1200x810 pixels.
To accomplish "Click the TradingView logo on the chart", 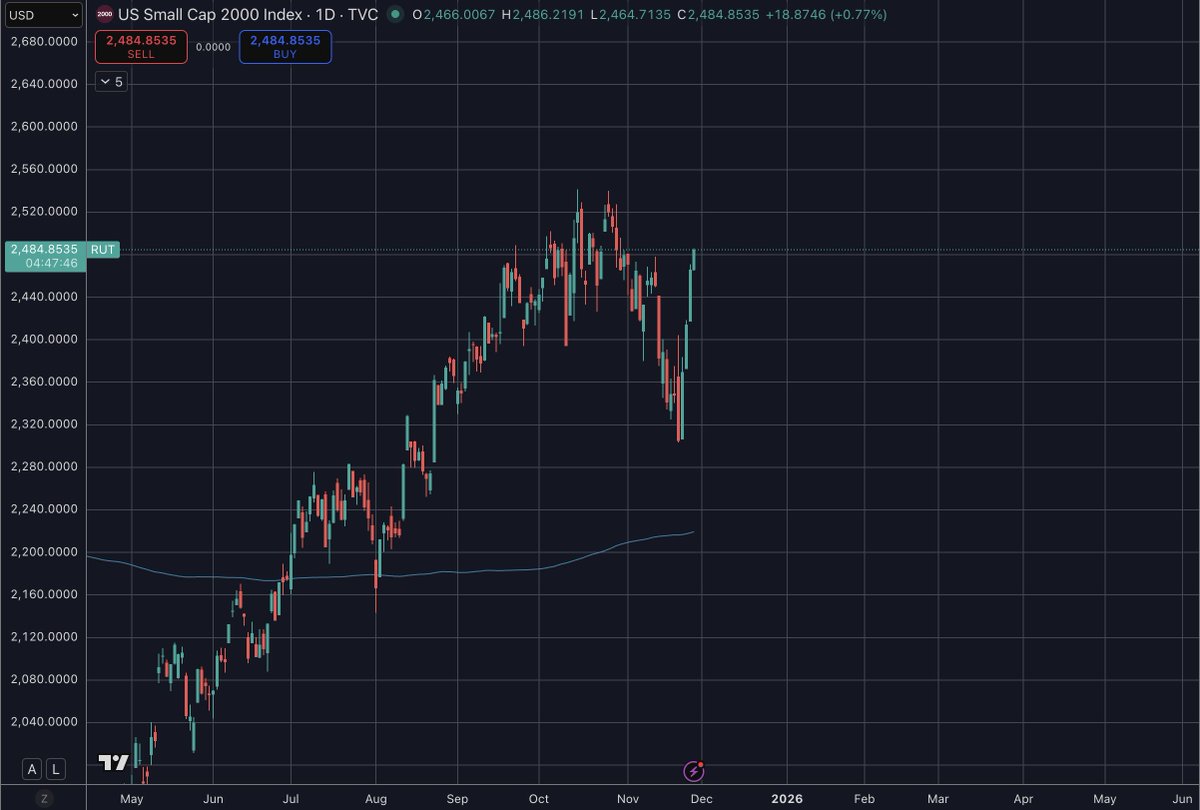I will pyautogui.click(x=113, y=763).
